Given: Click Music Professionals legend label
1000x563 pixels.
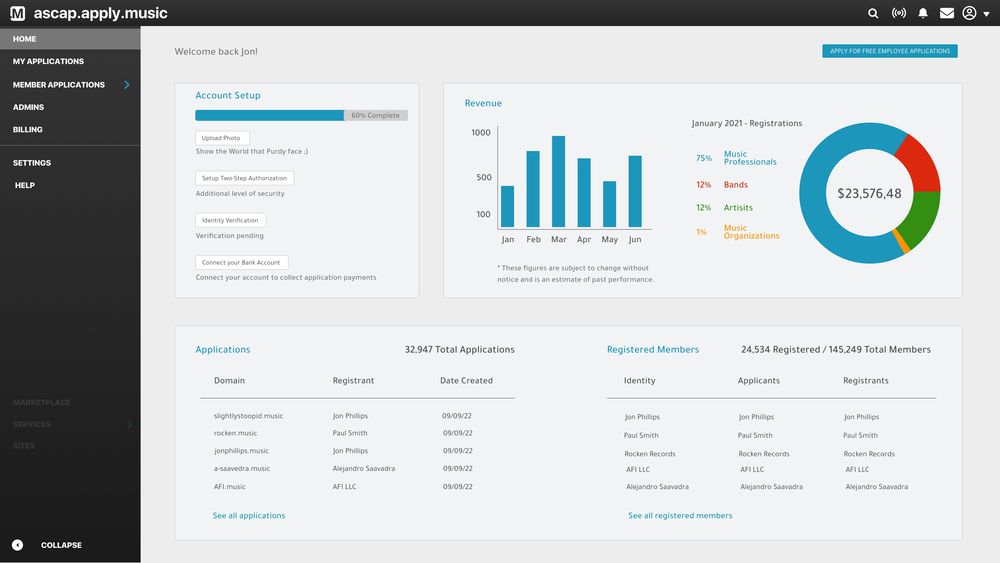Looking at the screenshot, I should click(750, 157).
